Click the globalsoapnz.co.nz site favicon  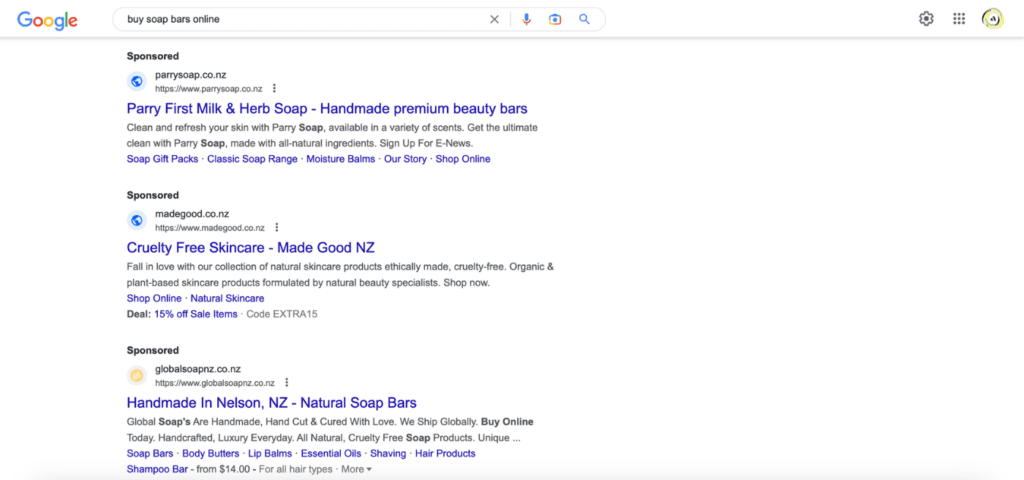coord(136,376)
